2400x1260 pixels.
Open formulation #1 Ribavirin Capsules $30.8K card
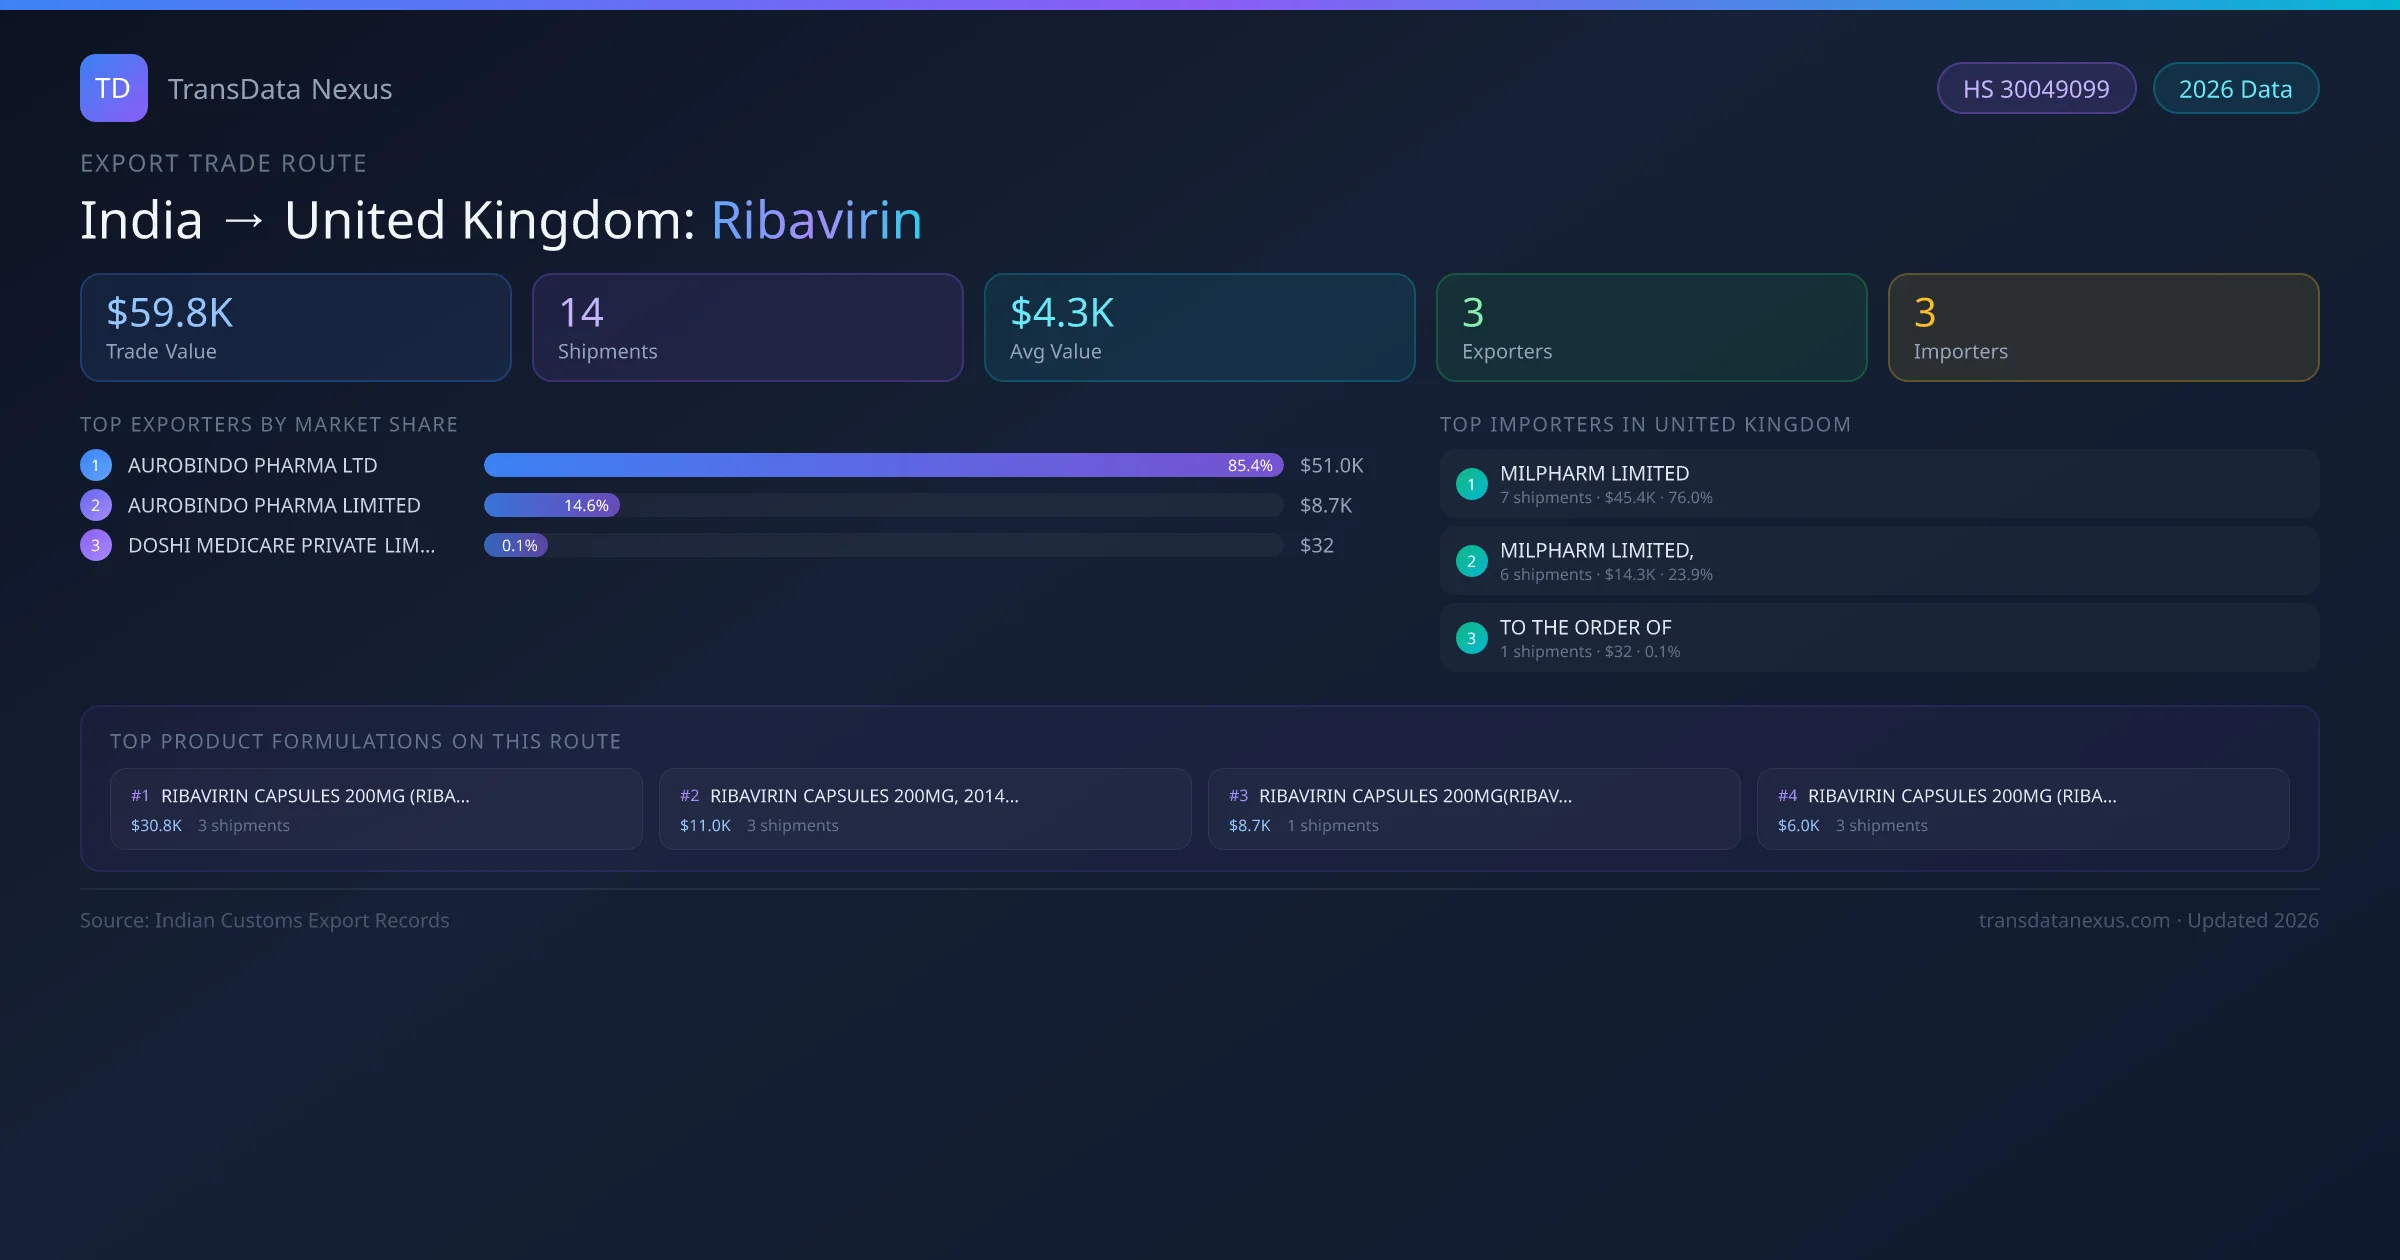[x=376, y=809]
